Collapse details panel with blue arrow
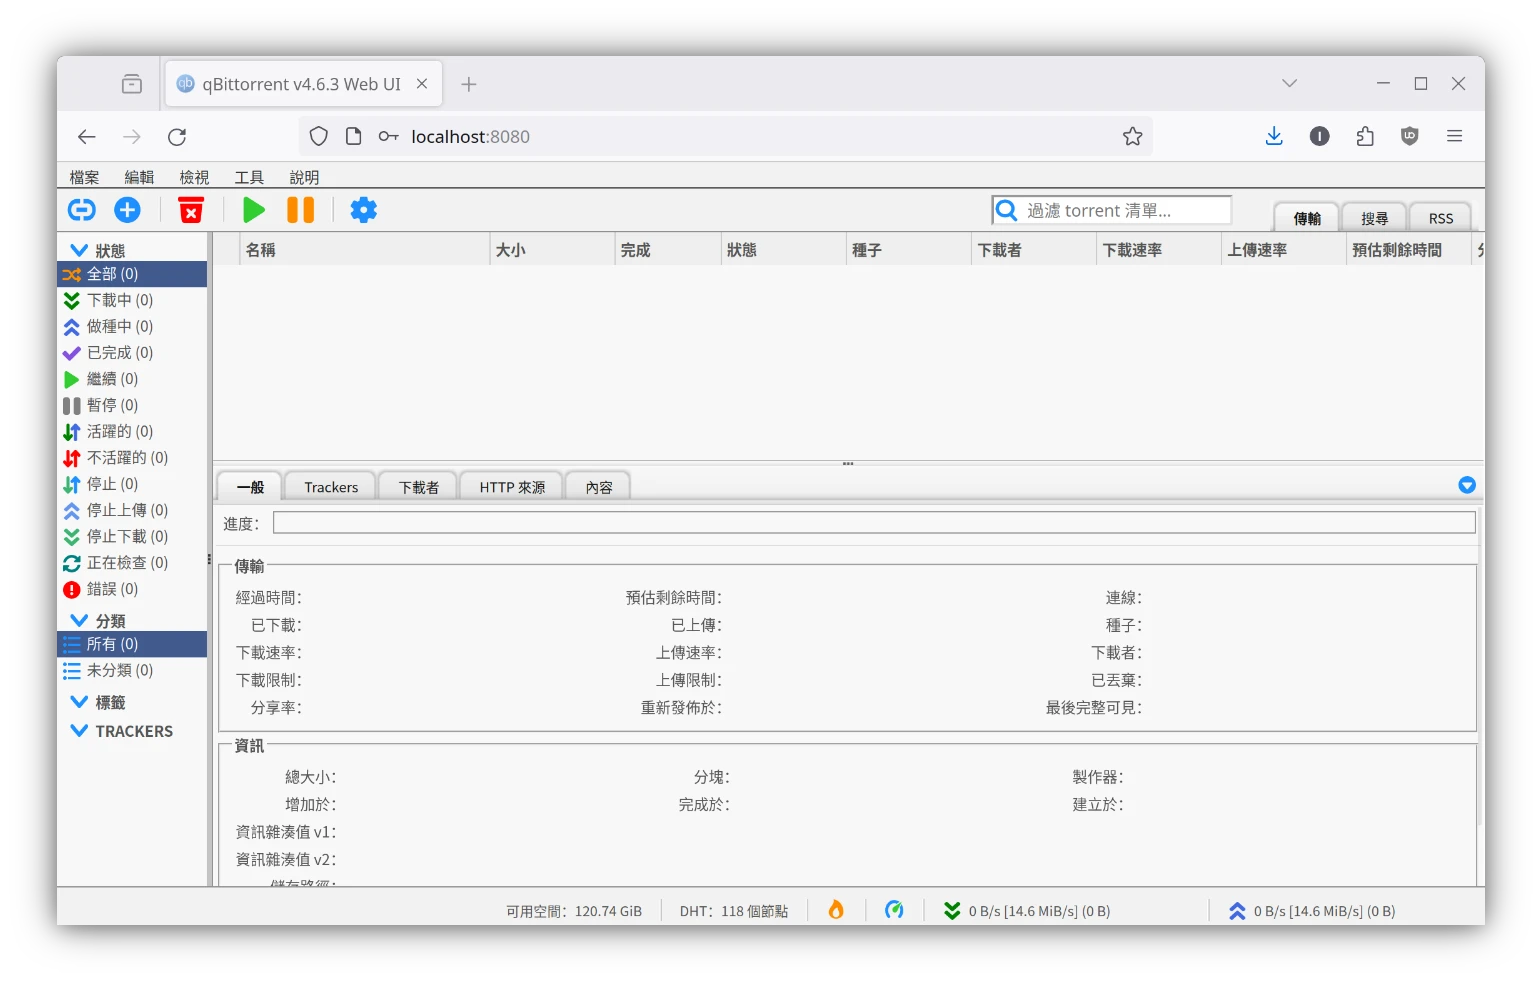1540x981 pixels. pyautogui.click(x=1467, y=485)
